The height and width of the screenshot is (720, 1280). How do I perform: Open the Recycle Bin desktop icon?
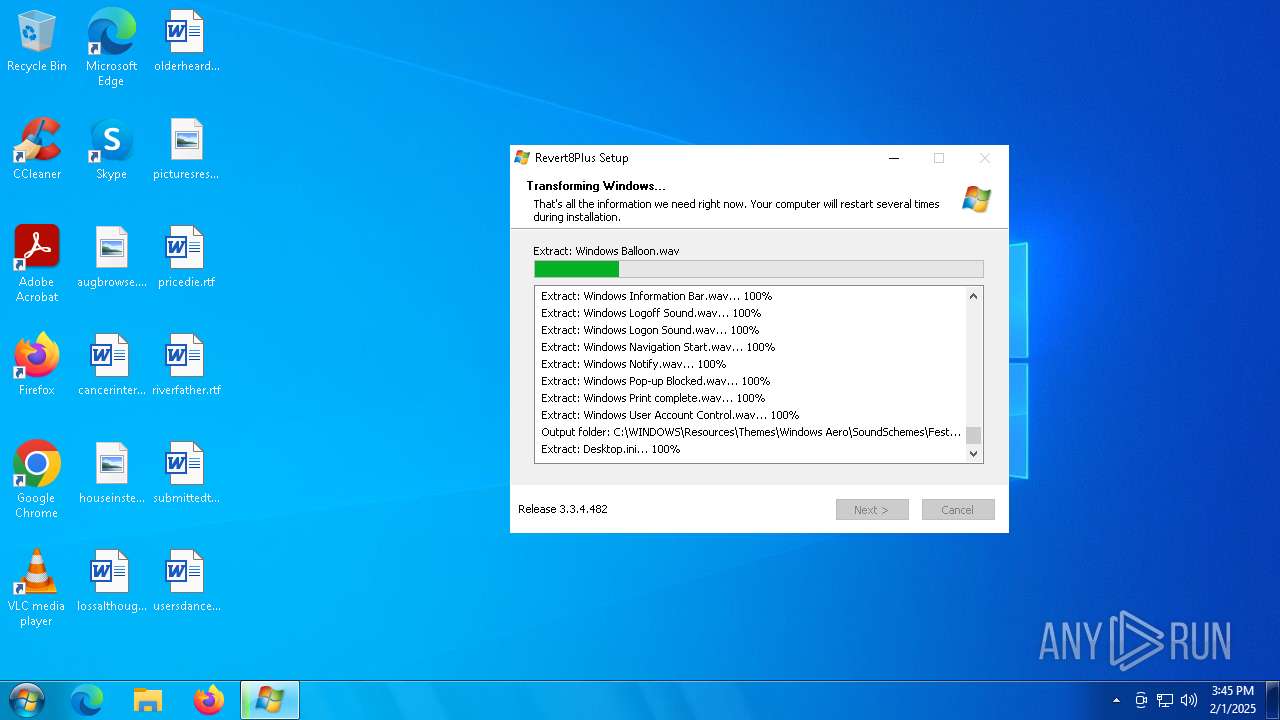pyautogui.click(x=37, y=42)
